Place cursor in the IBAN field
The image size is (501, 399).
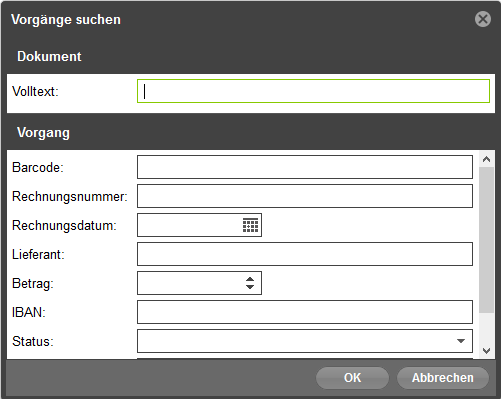[305, 312]
